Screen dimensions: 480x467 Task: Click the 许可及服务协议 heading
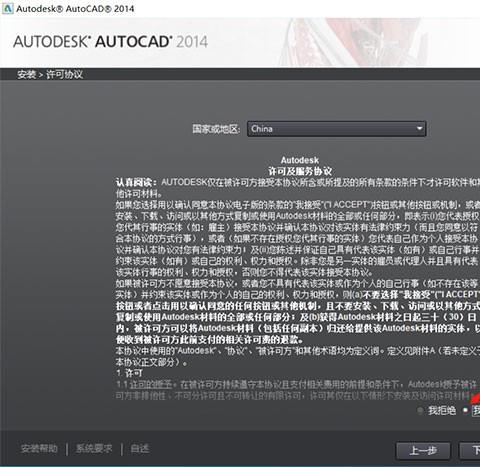coord(300,171)
